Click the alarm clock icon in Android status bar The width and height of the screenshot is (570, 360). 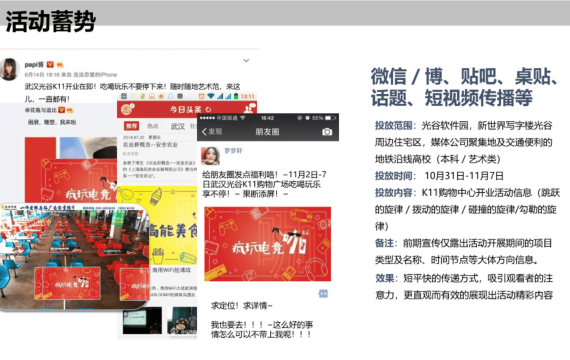point(201,96)
